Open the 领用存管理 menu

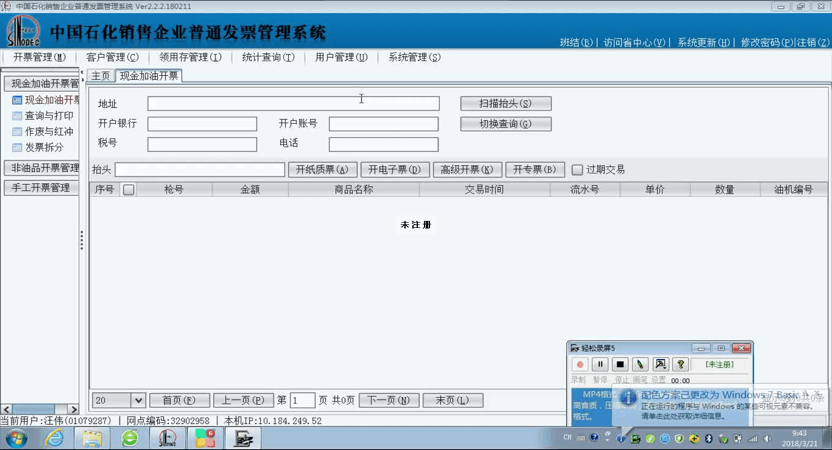point(190,57)
